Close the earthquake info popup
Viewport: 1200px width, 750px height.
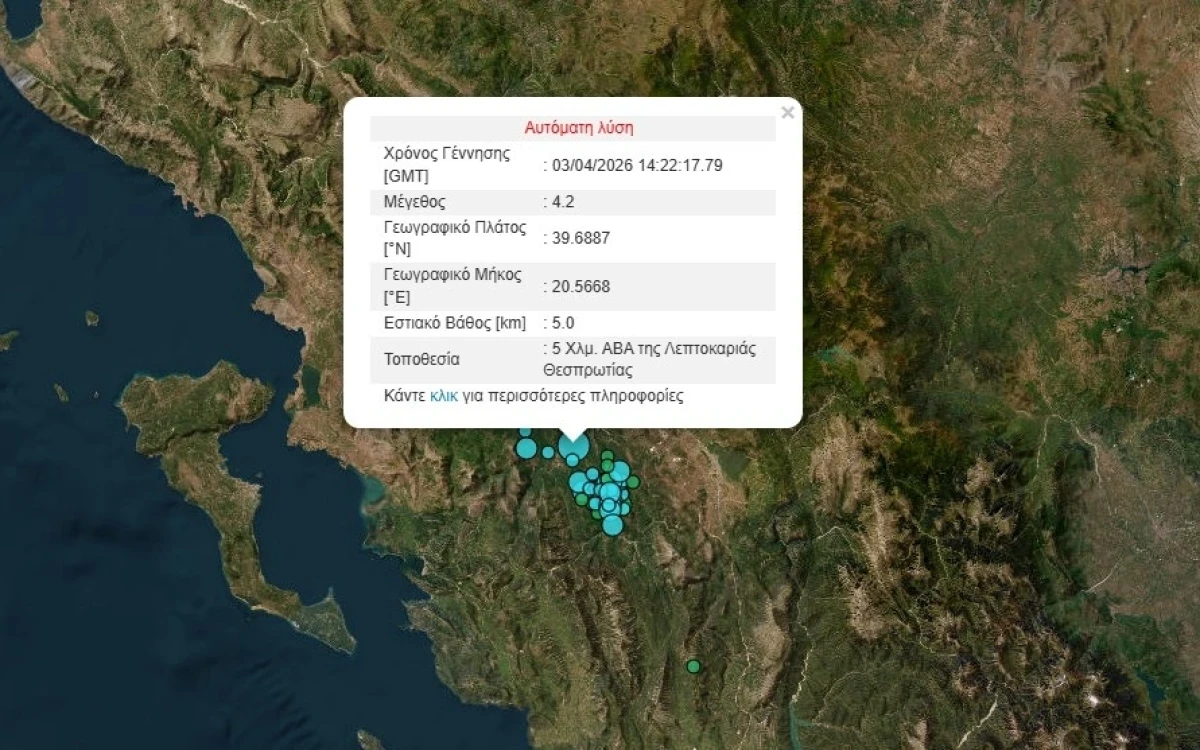[787, 113]
